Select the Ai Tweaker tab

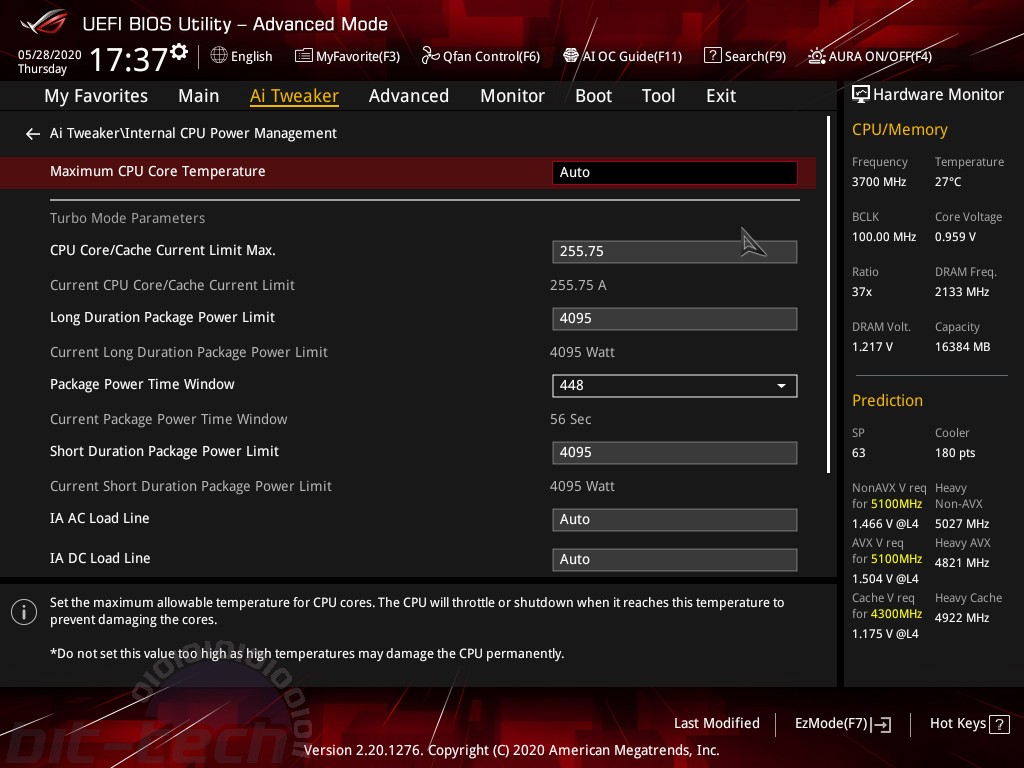[294, 96]
